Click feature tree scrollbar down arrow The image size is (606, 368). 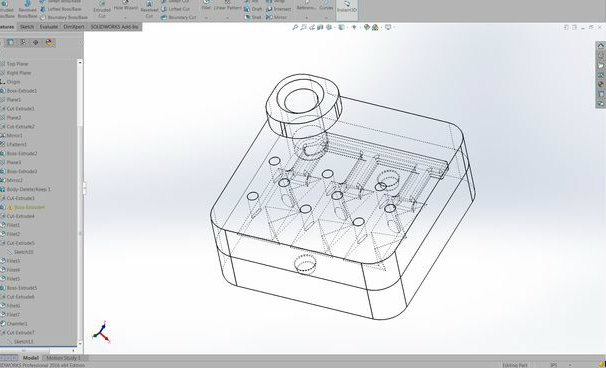tap(80, 344)
